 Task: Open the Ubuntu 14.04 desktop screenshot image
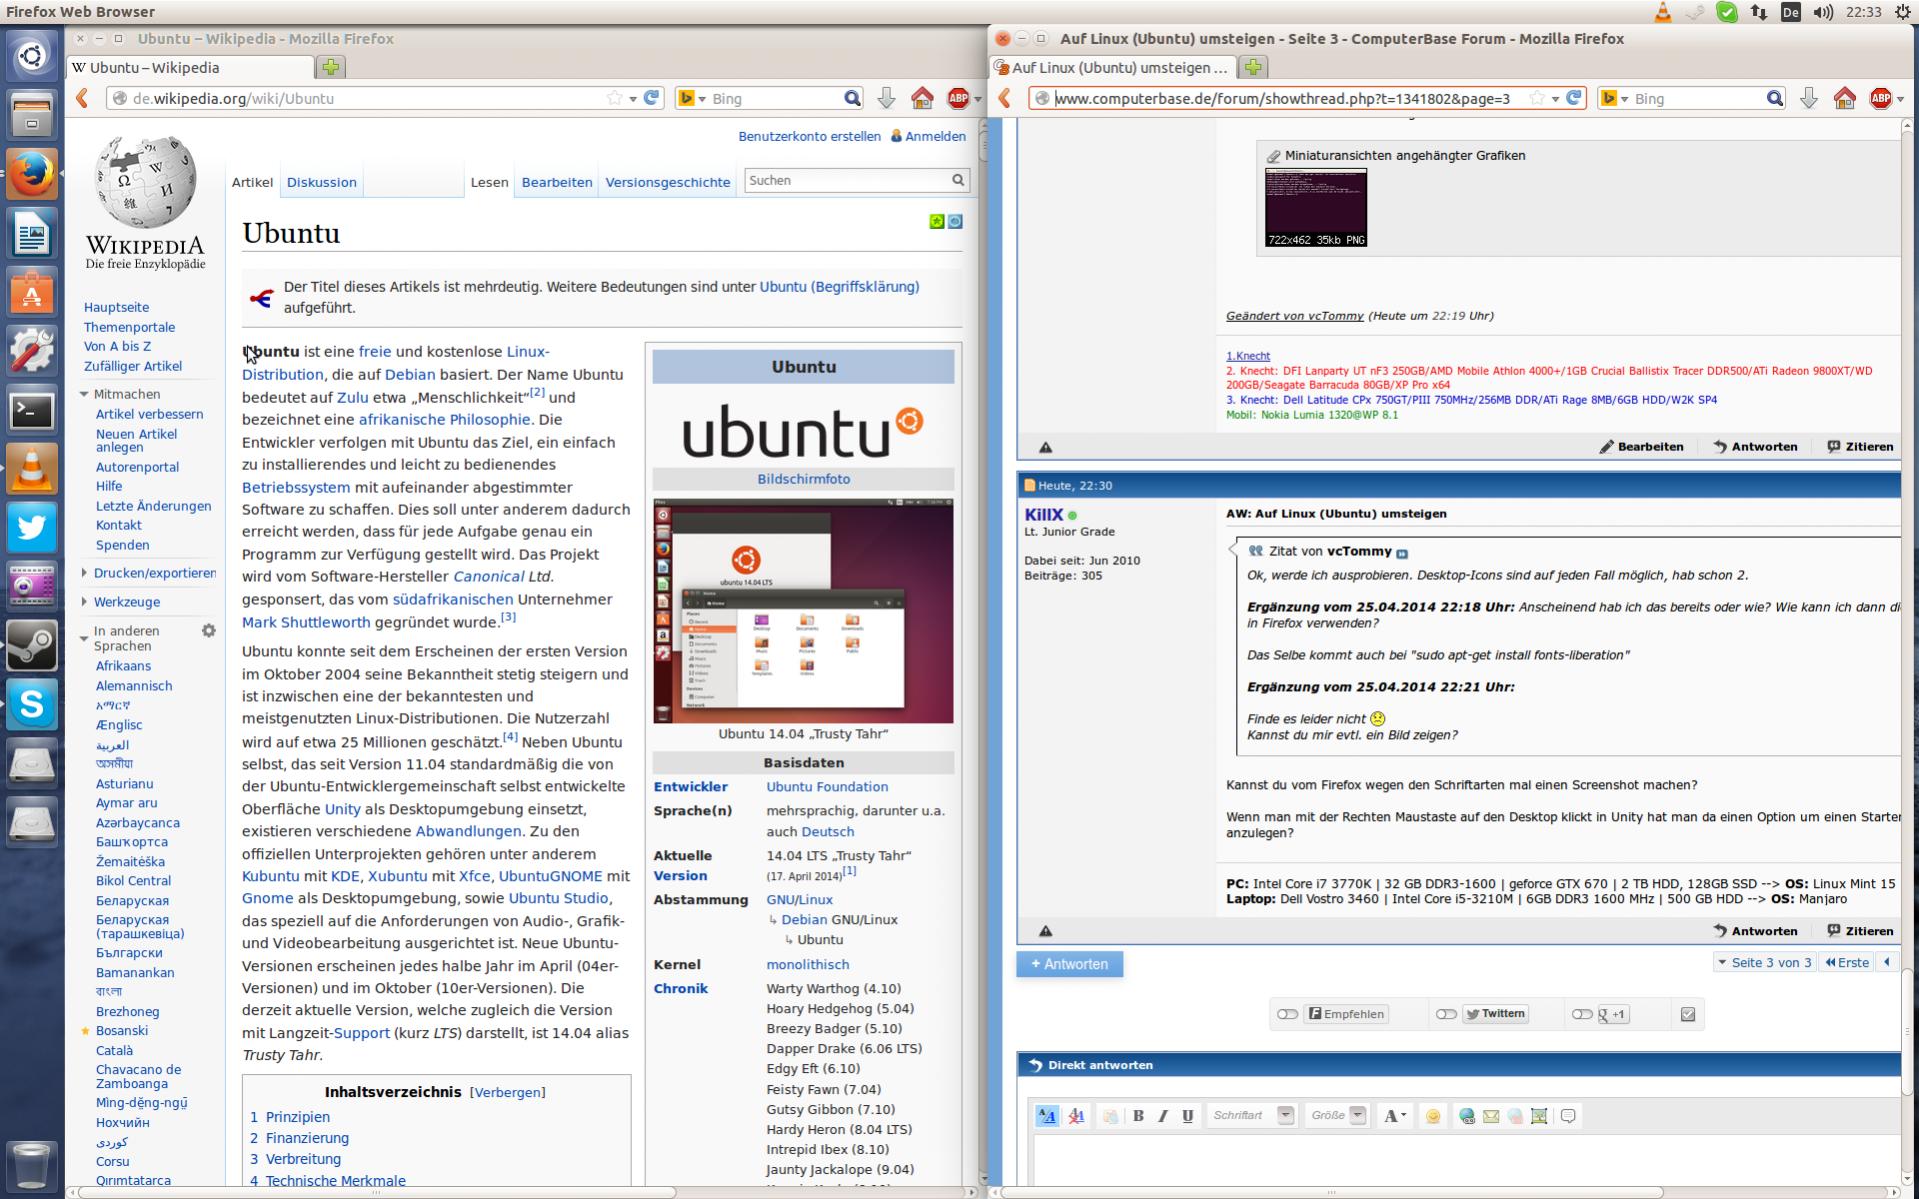point(803,610)
